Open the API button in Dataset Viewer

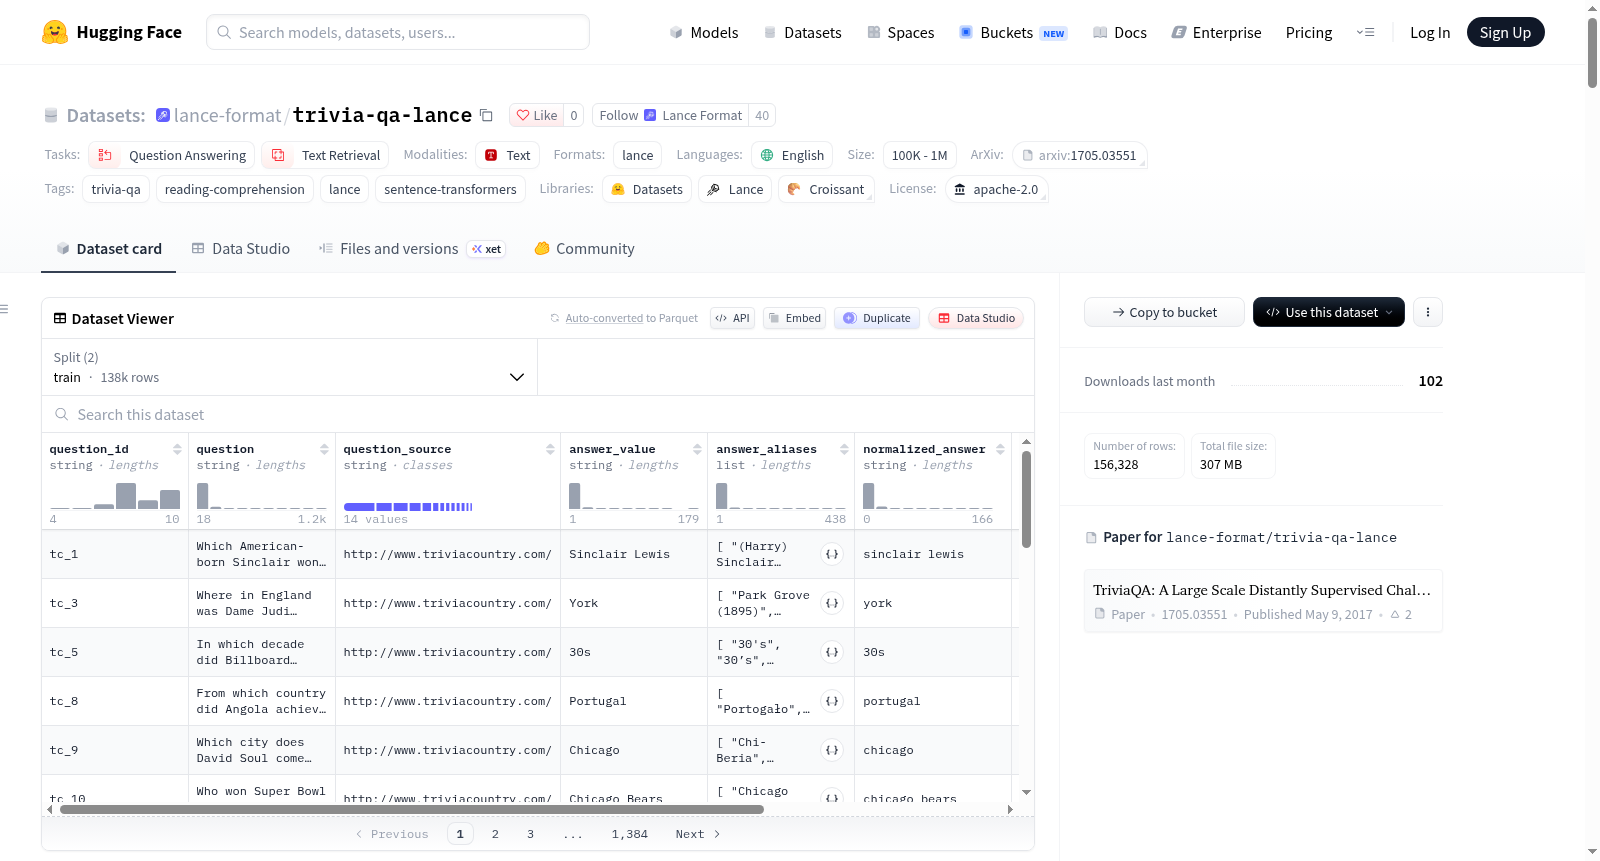point(732,318)
